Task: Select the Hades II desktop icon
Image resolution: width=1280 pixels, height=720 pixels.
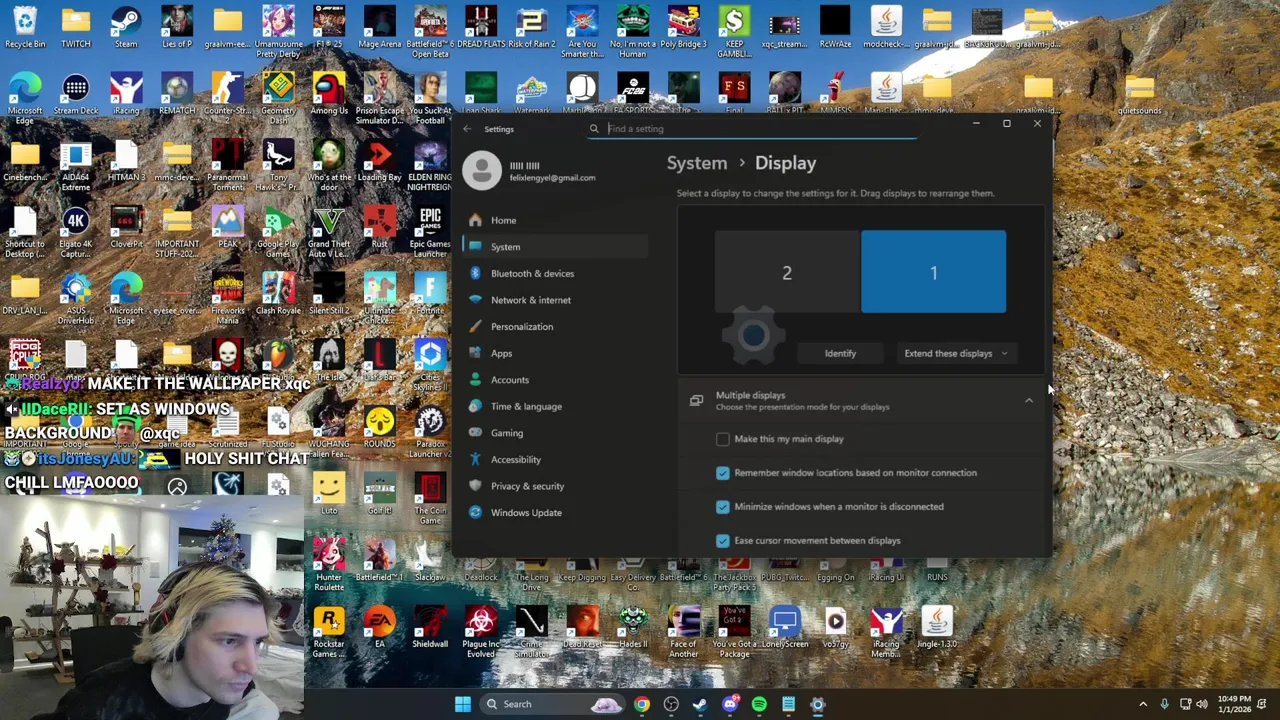Action: coord(633,628)
